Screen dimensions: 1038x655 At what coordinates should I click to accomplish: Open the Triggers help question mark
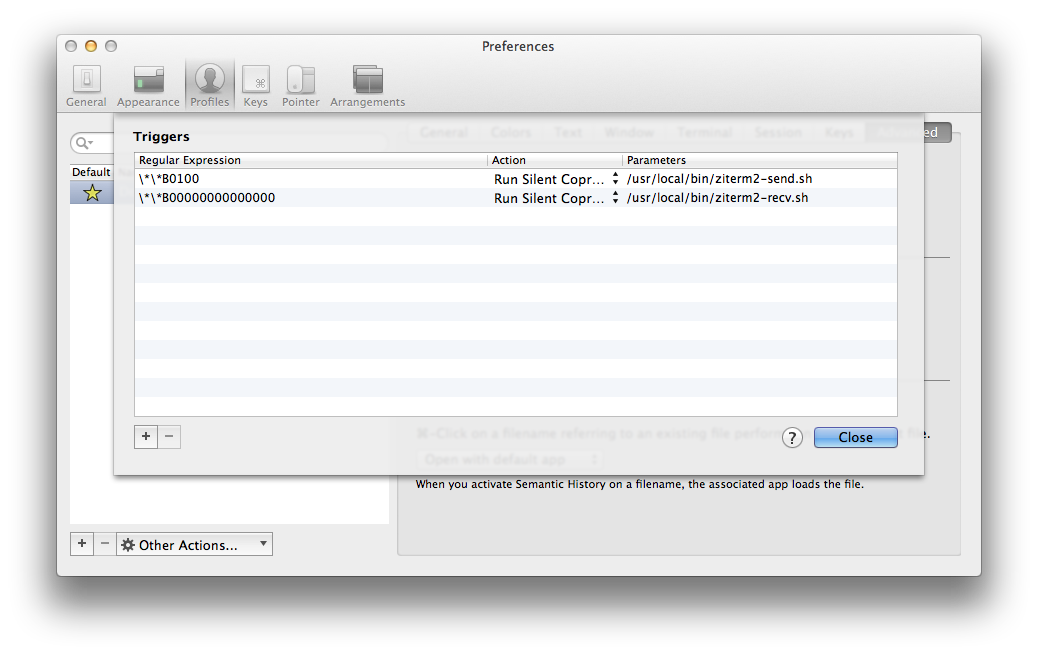(792, 438)
